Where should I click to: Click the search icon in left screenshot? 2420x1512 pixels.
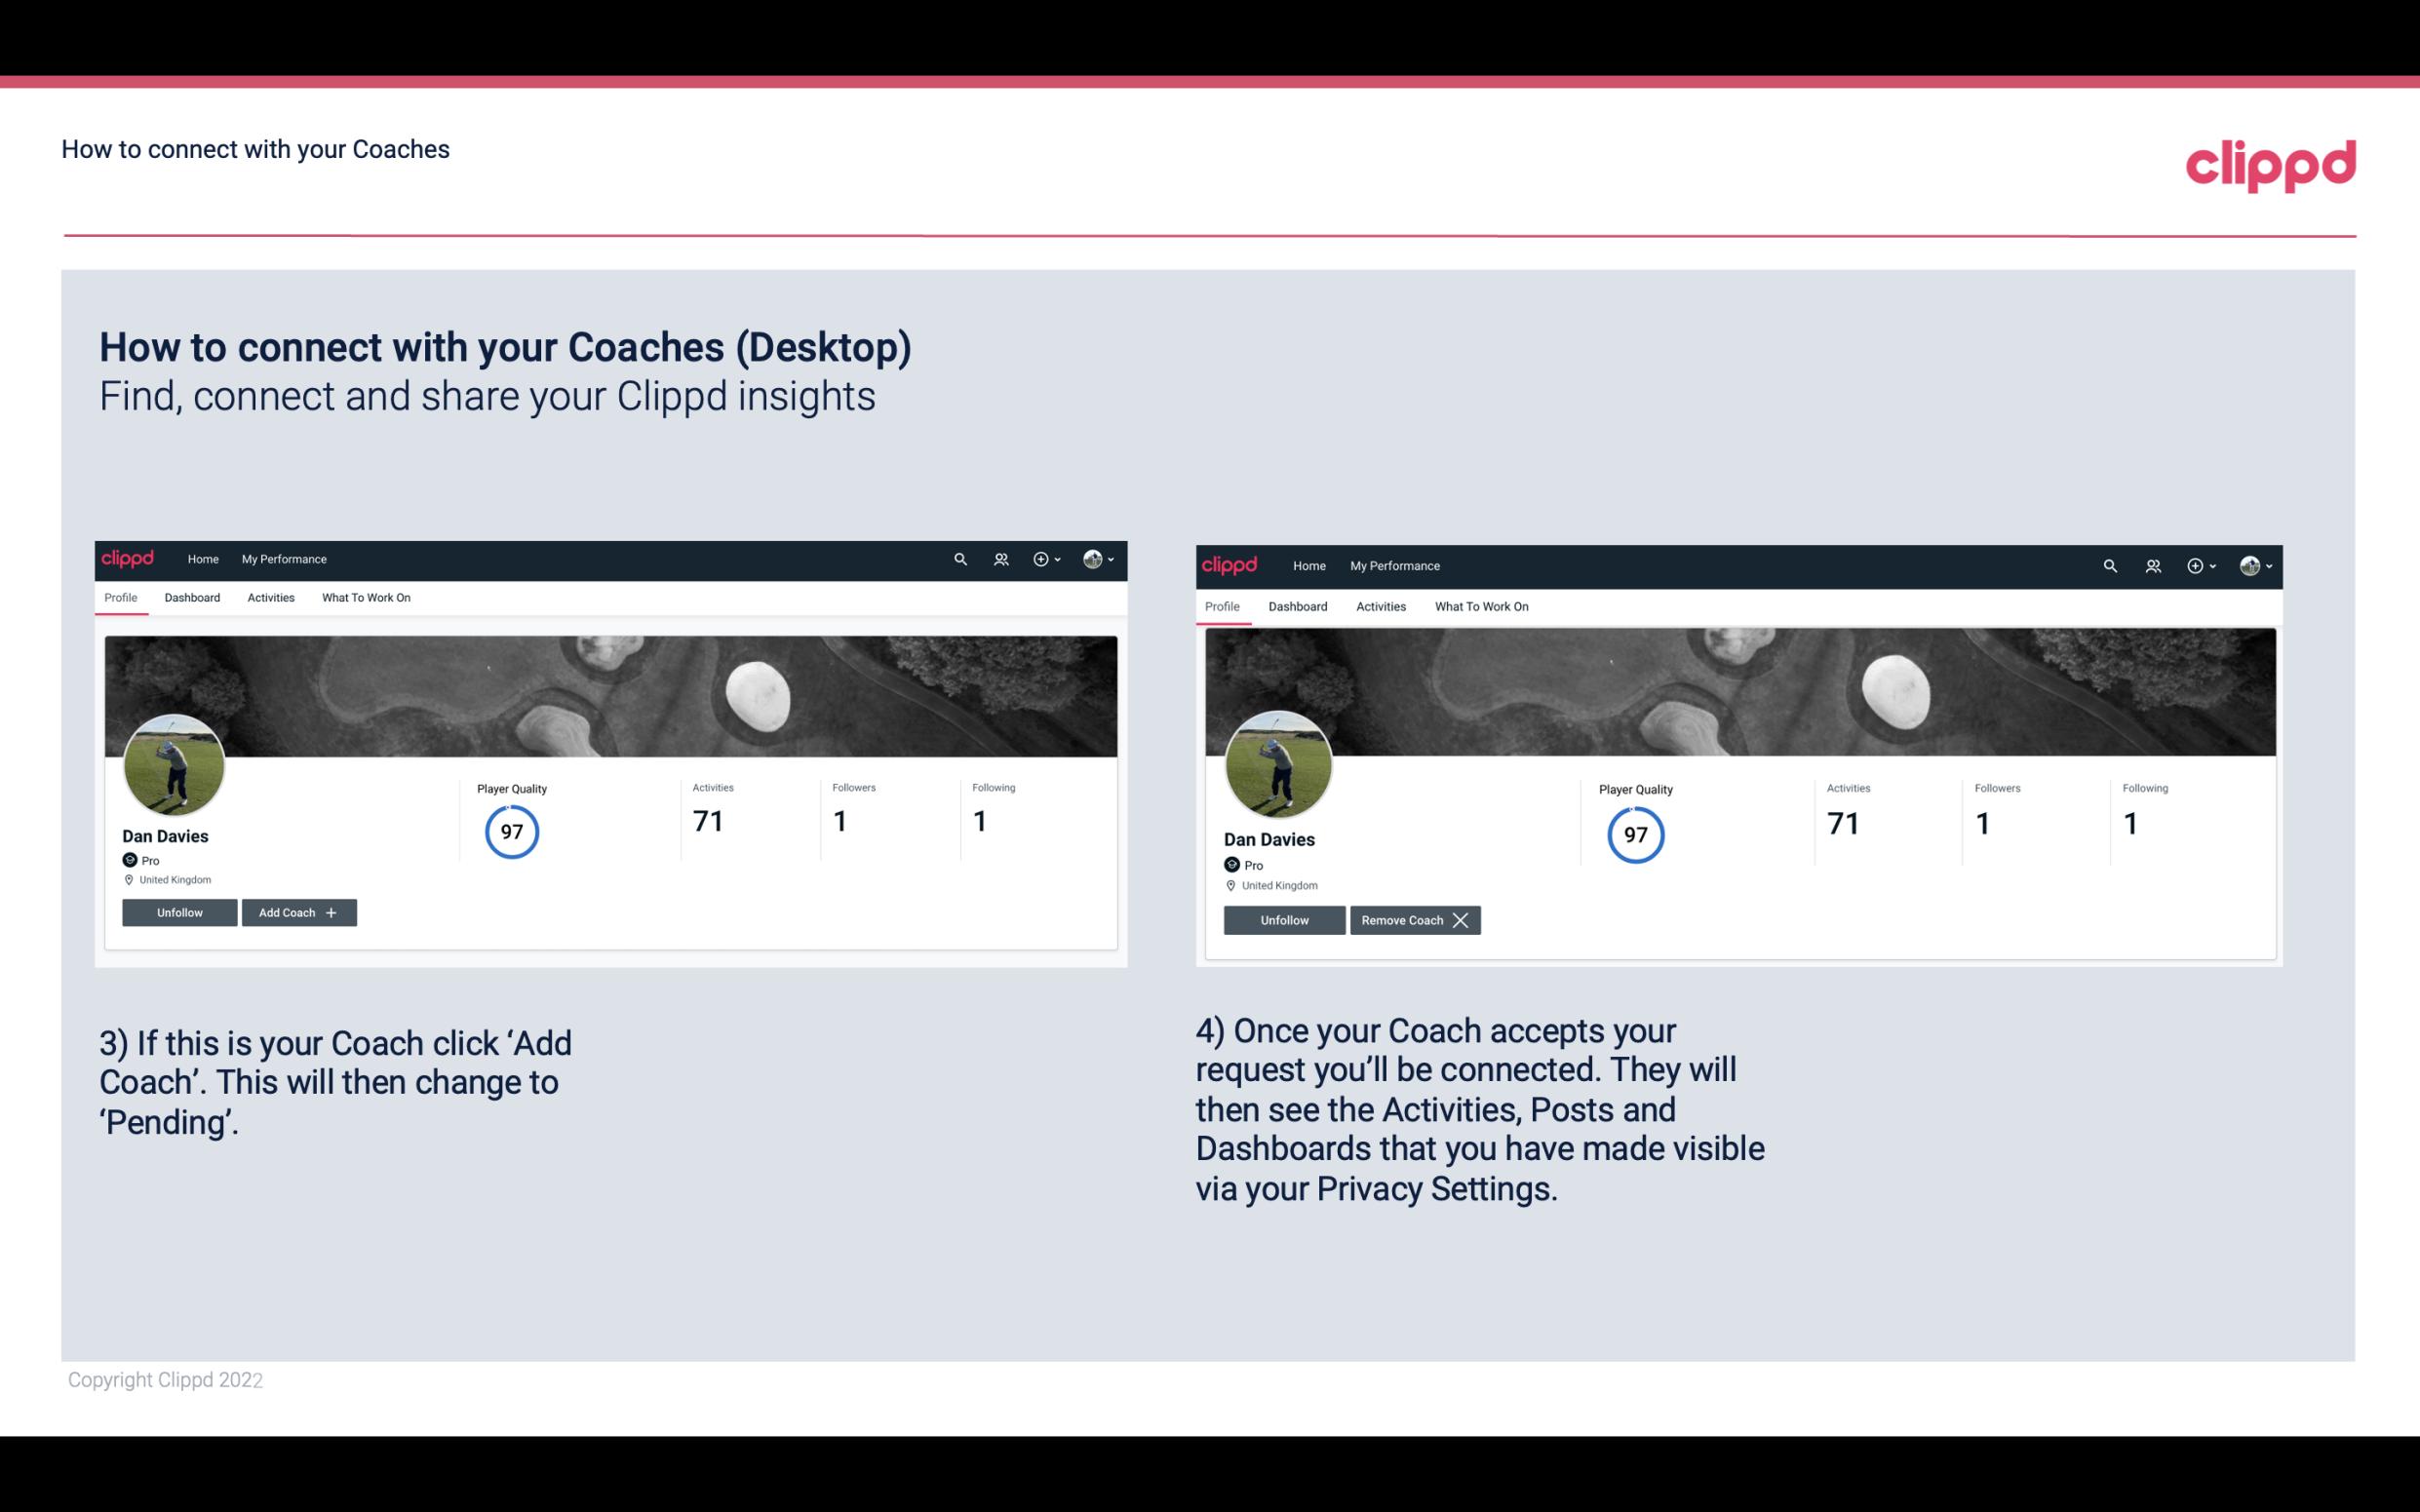(x=960, y=558)
